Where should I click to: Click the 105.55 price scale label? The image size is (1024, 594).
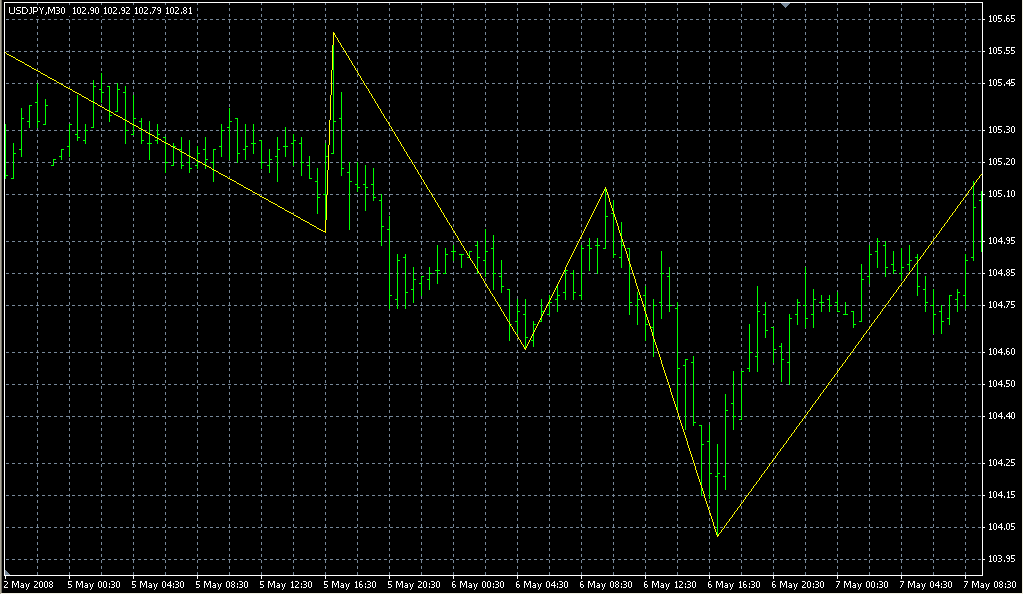coord(1001,51)
